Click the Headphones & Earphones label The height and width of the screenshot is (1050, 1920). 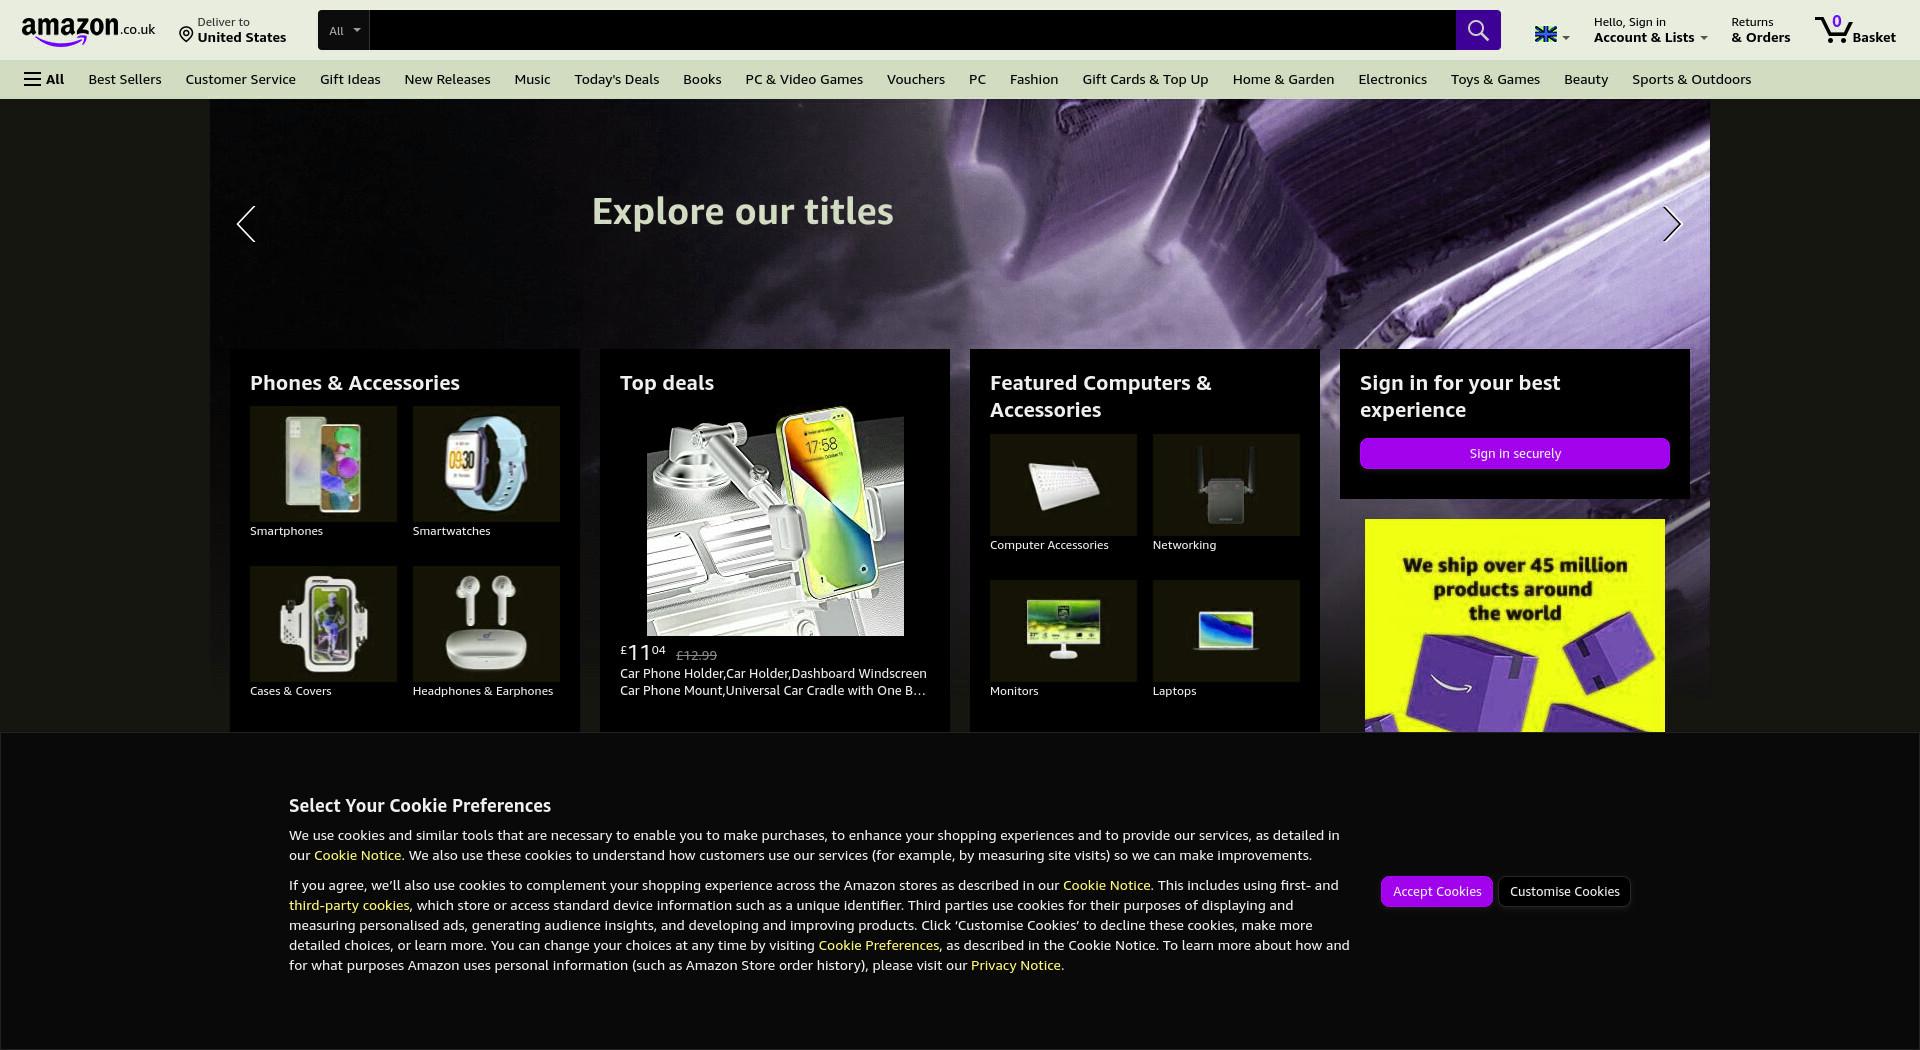click(483, 691)
